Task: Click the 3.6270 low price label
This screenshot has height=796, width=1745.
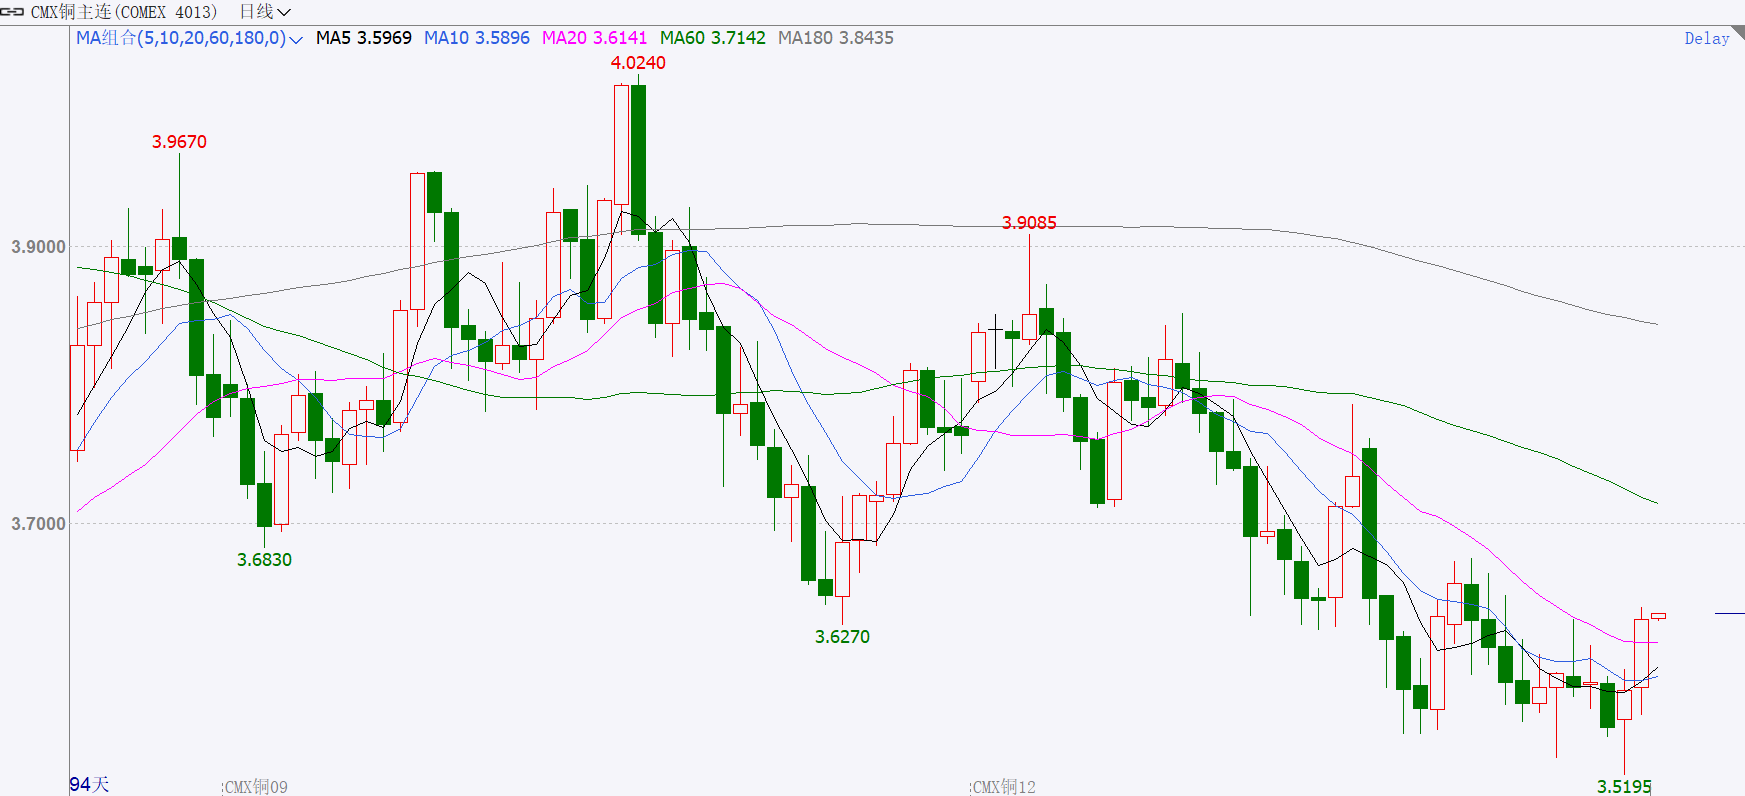Action: point(842,637)
